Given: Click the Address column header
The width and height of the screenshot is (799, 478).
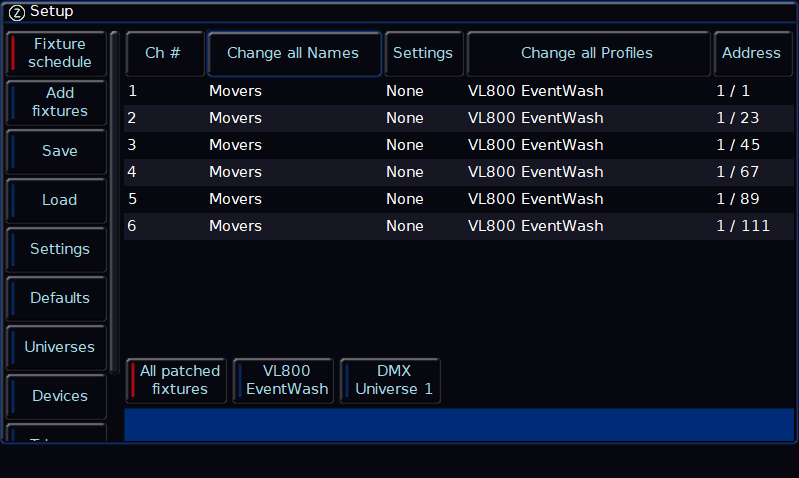Looking at the screenshot, I should pyautogui.click(x=753, y=54).
